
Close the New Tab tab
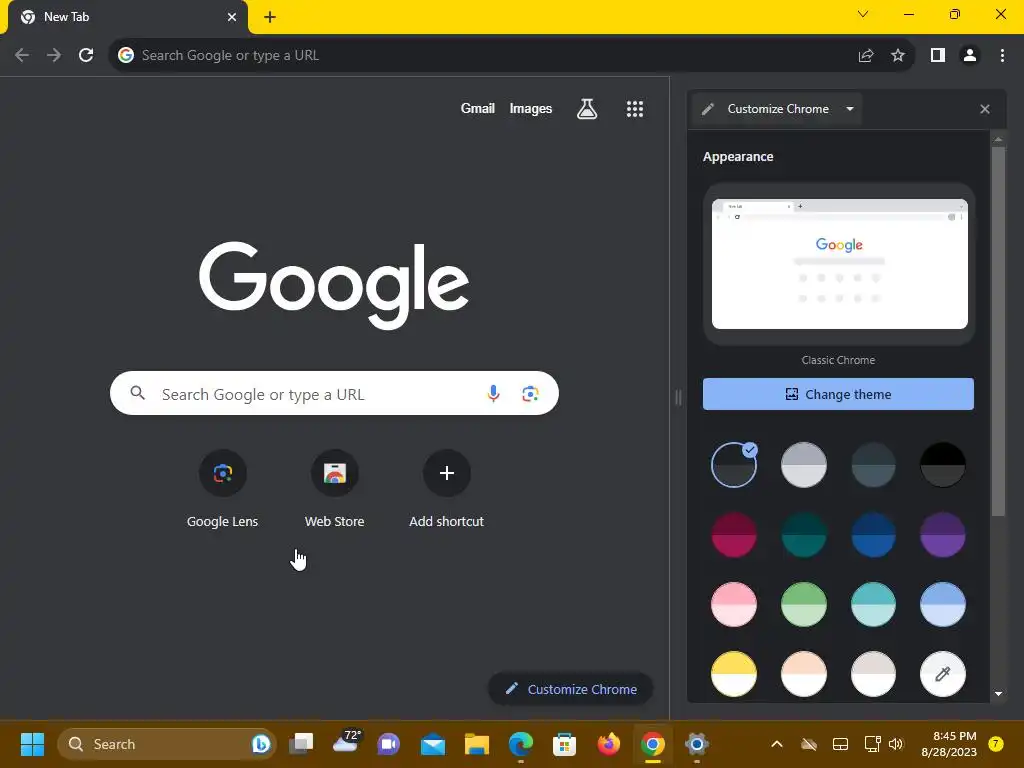[x=232, y=17]
